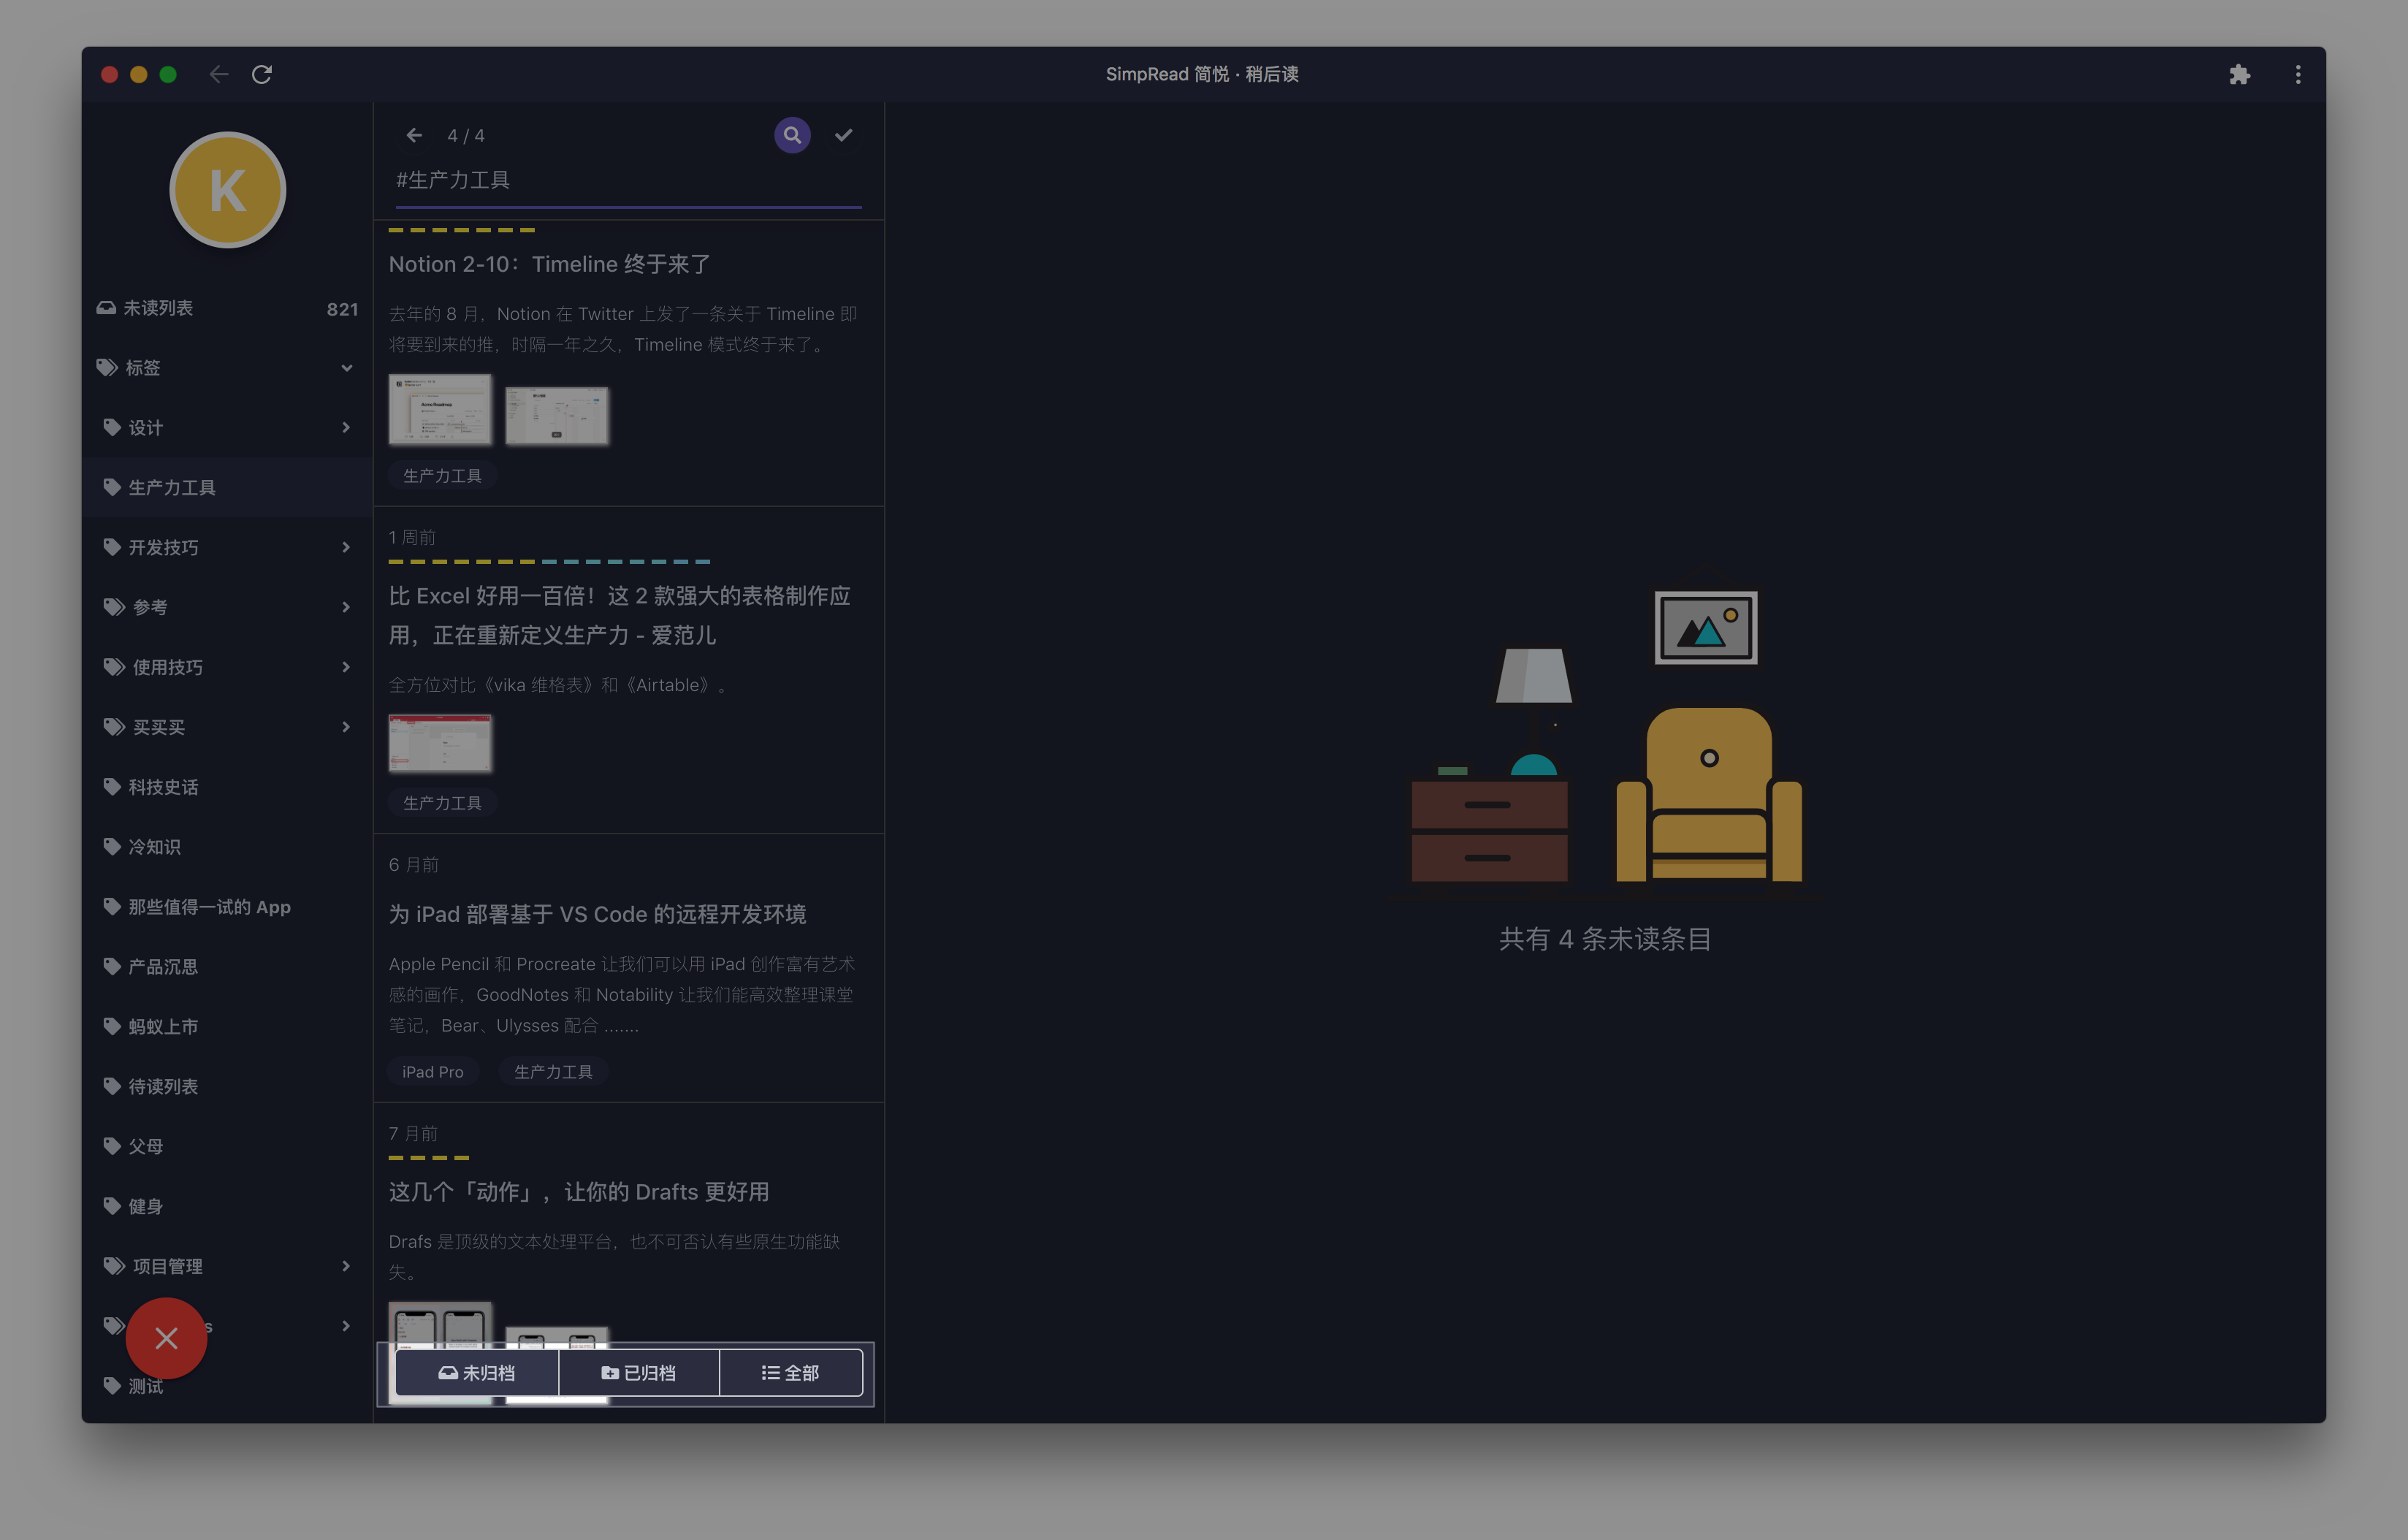Expand the 参考 tag chevron
This screenshot has width=2408, height=1540.
pos(346,607)
